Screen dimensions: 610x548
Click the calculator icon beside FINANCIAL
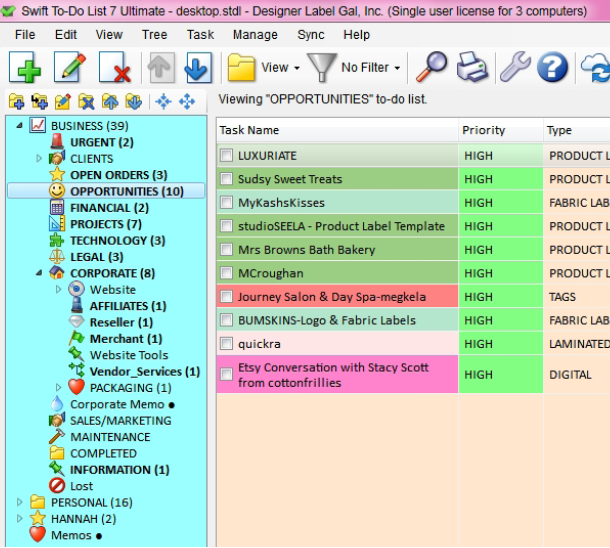coord(57,207)
